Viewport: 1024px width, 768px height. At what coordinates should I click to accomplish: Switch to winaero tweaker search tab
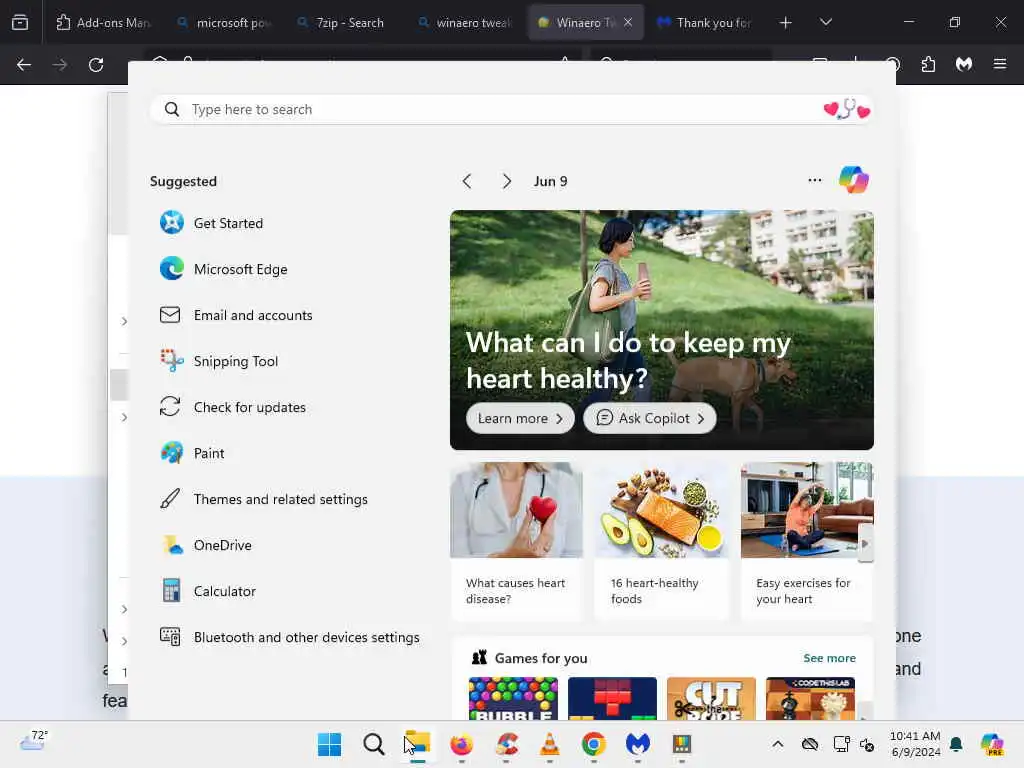coord(464,22)
